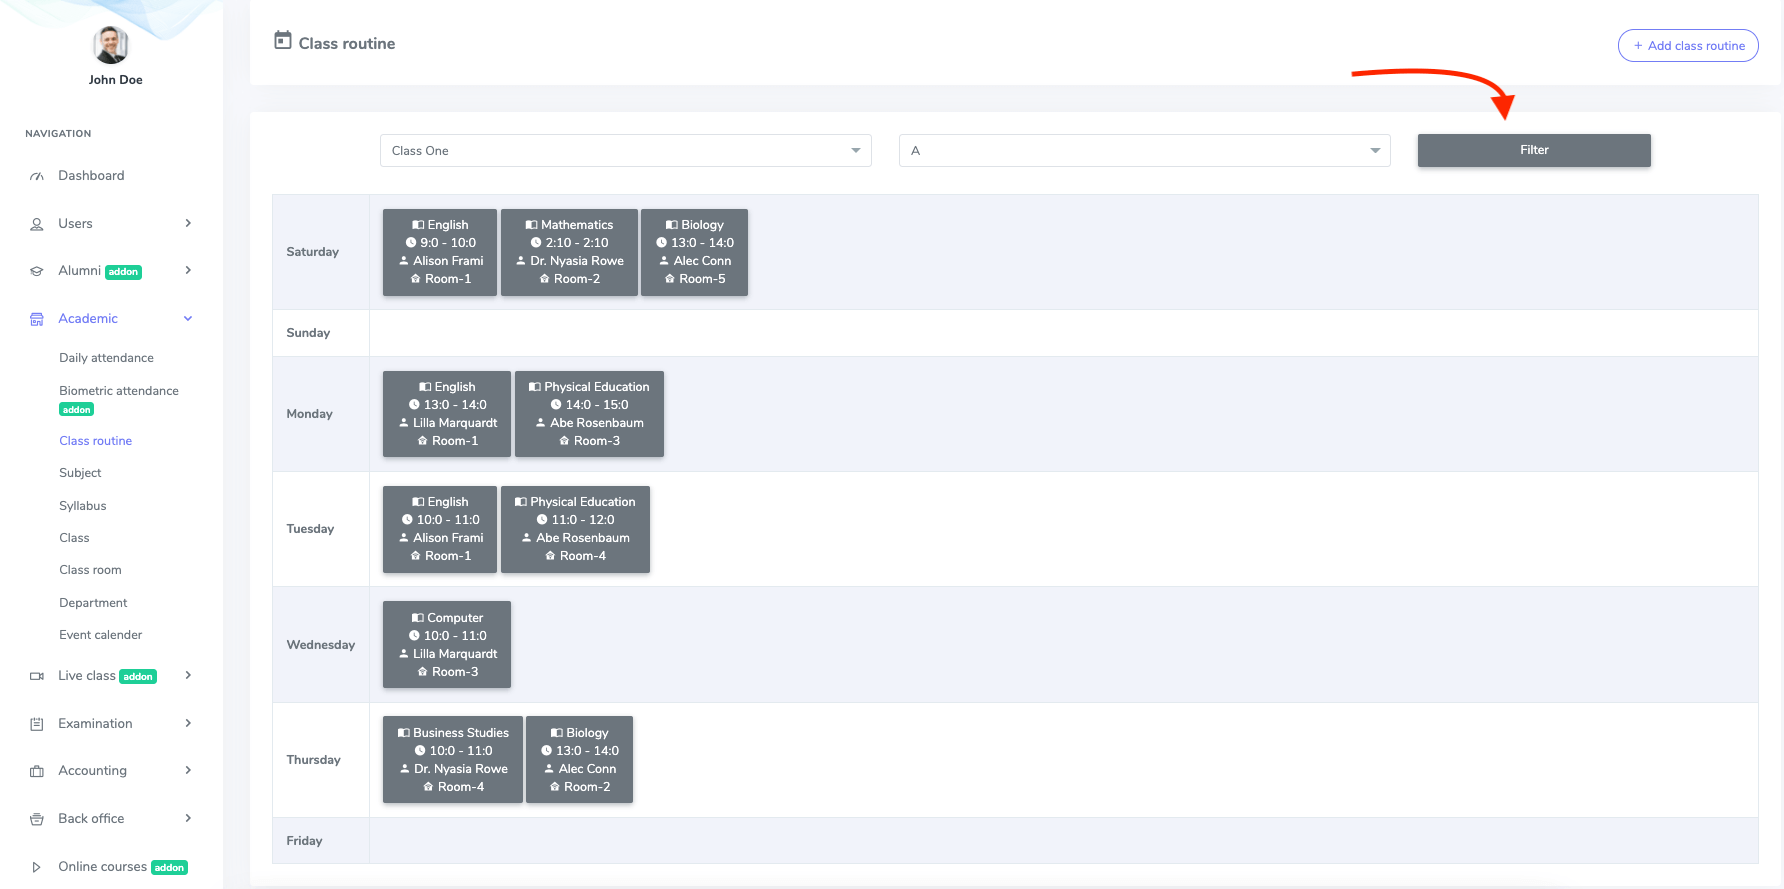Click the Dashboard gauge icon
The image size is (1784, 889).
click(x=37, y=176)
